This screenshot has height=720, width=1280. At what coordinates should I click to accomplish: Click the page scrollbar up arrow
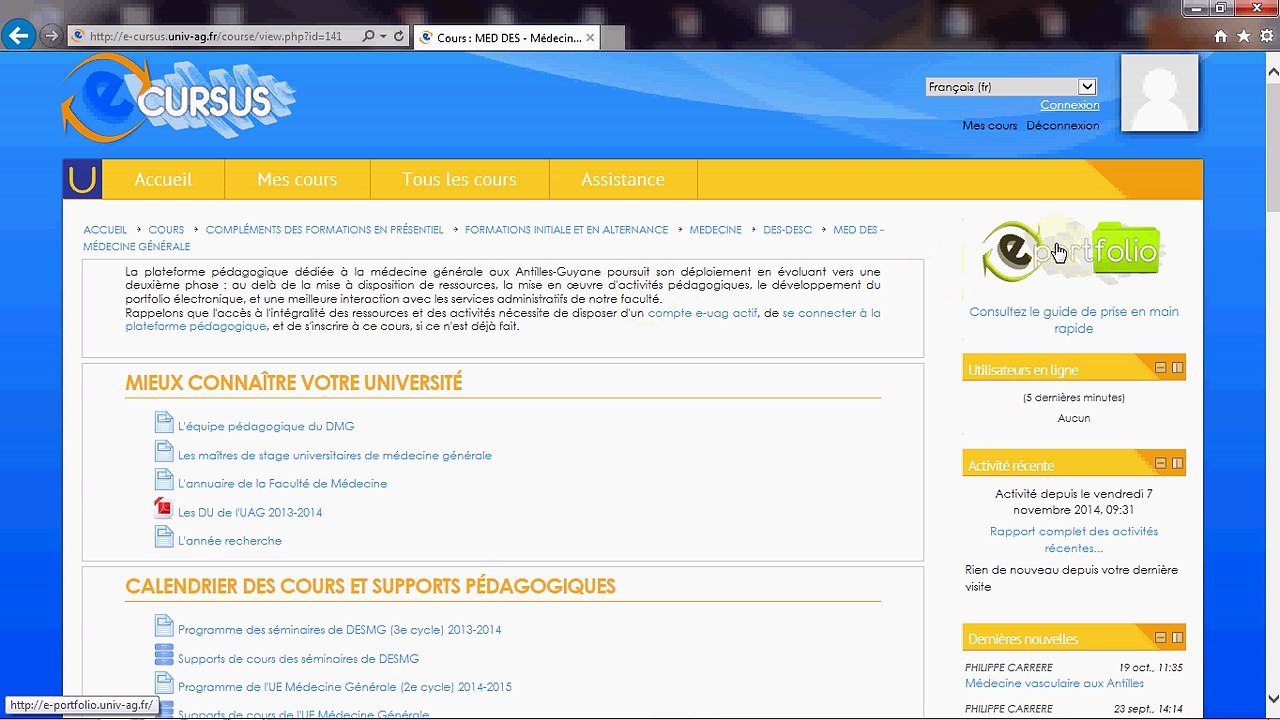[x=1272, y=72]
